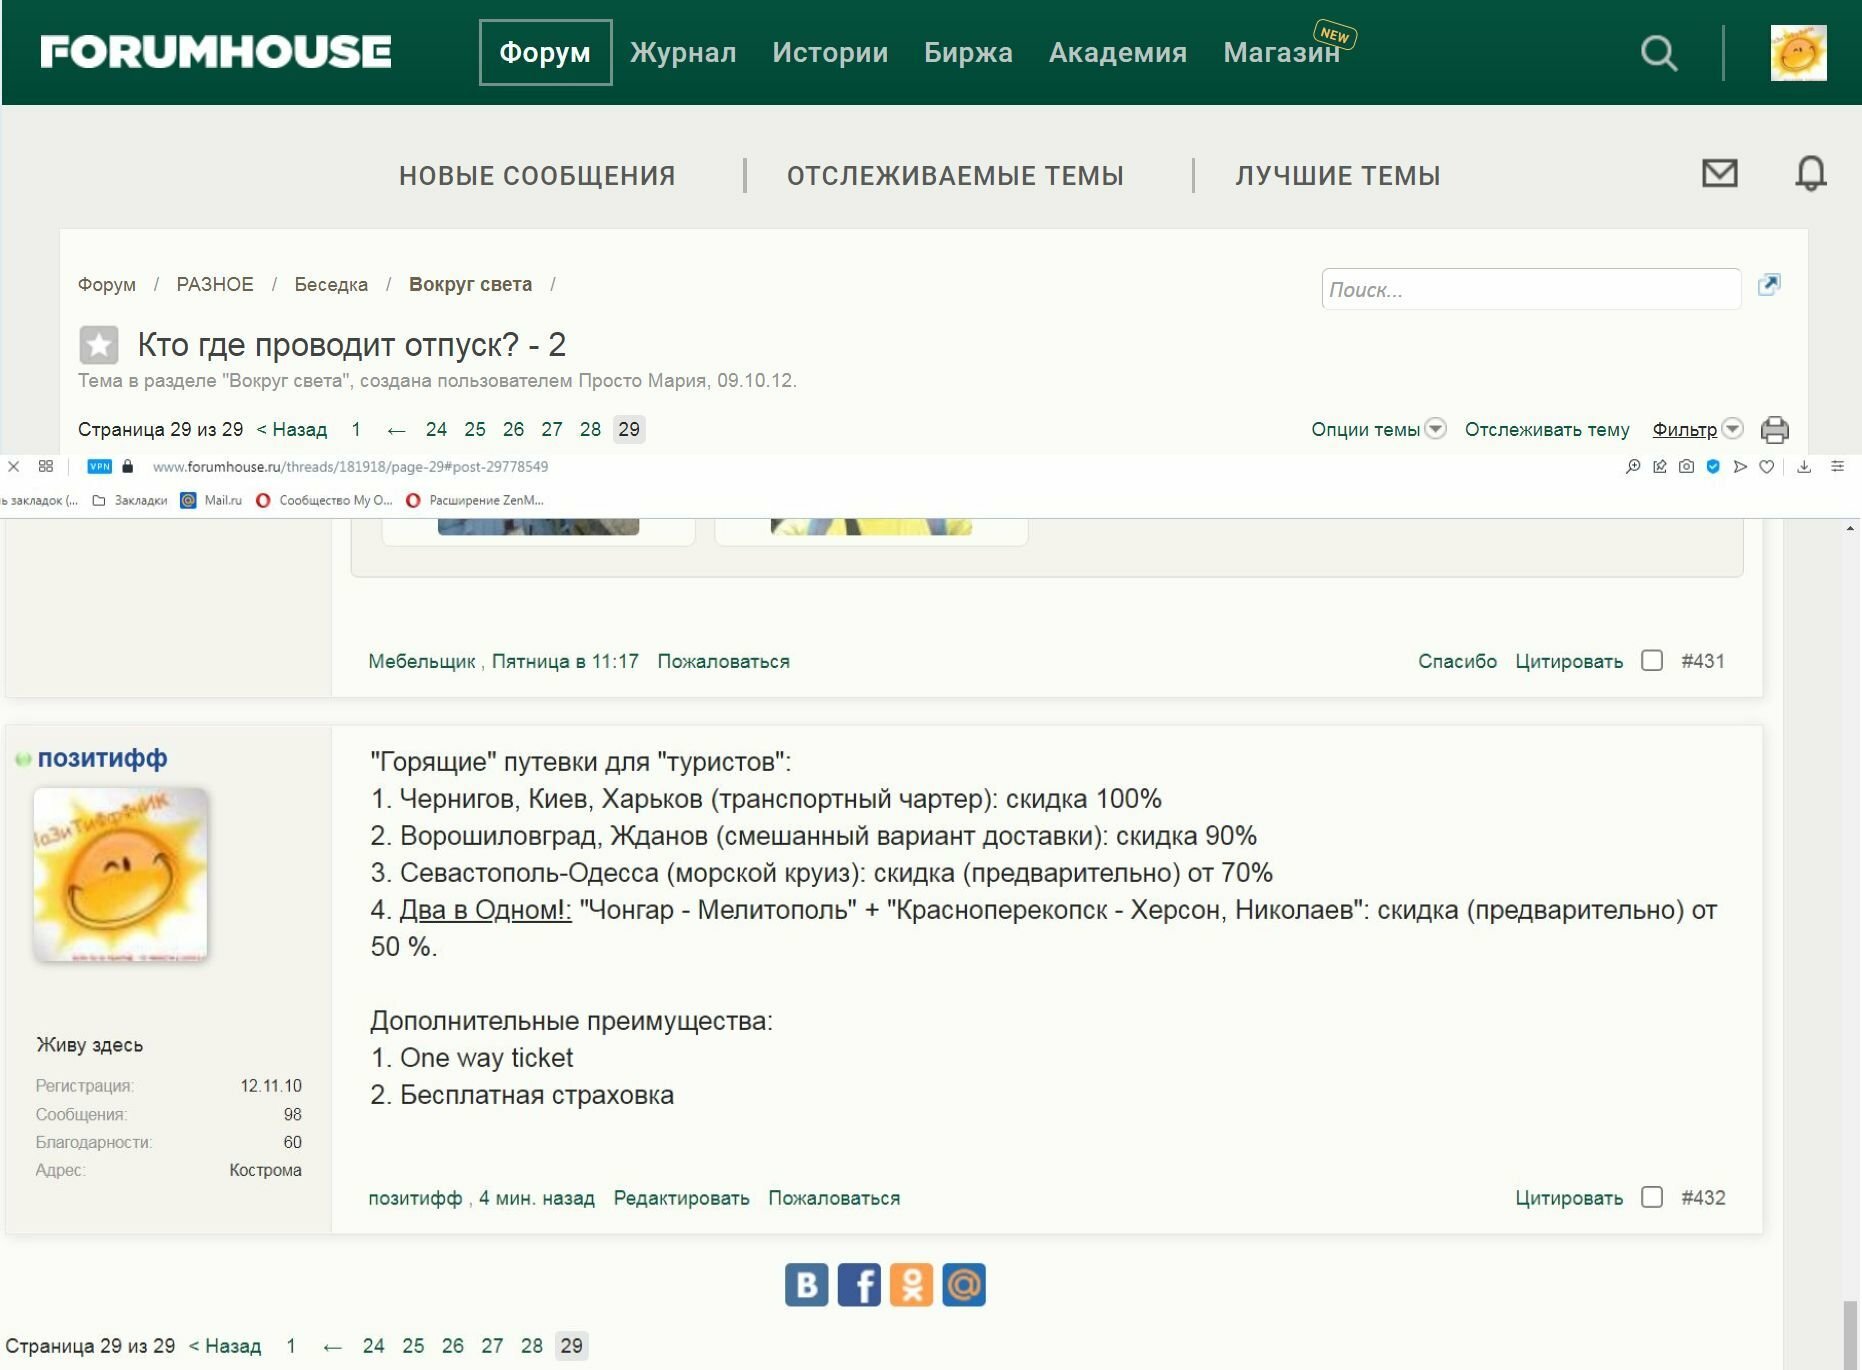Open the browser easy setup menu icon
The image size is (1862, 1370).
click(x=1837, y=467)
